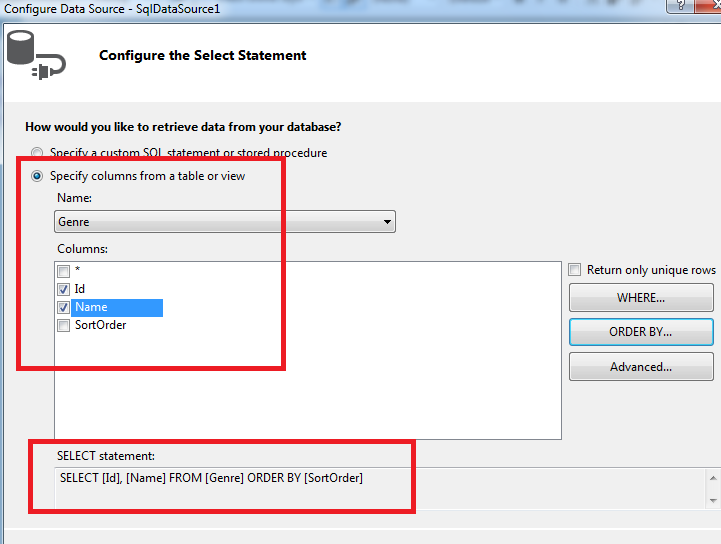The height and width of the screenshot is (544, 721).
Task: Click empty area of the Columns list
Action: 300,390
